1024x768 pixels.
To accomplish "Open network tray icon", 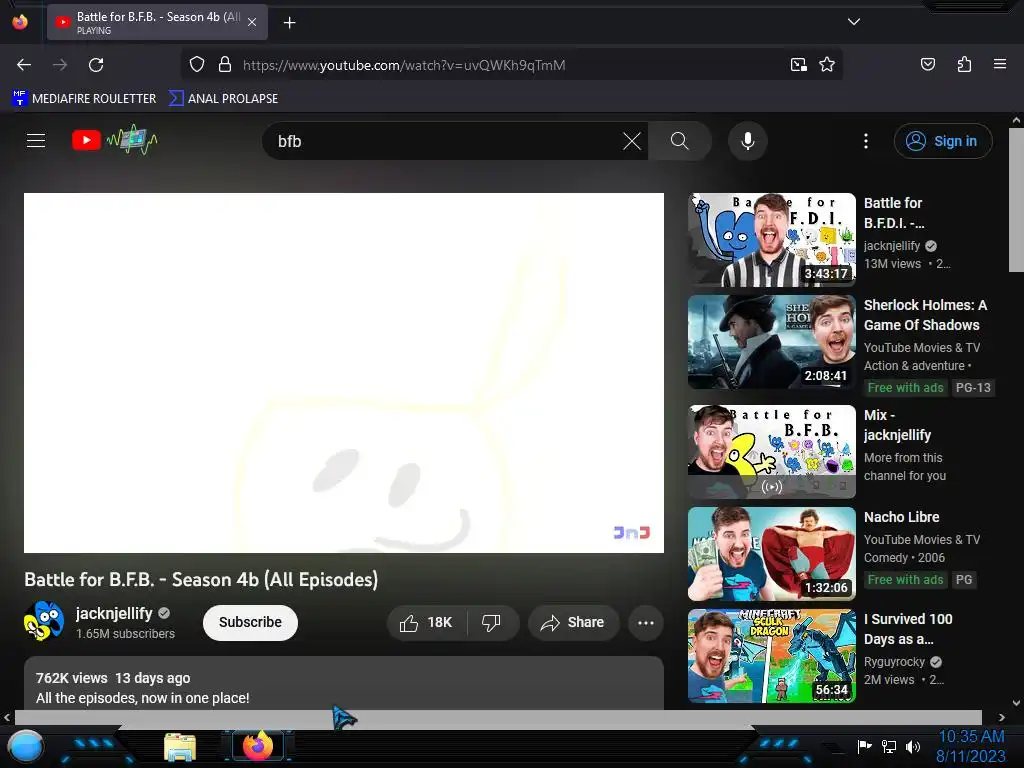I will click(889, 746).
